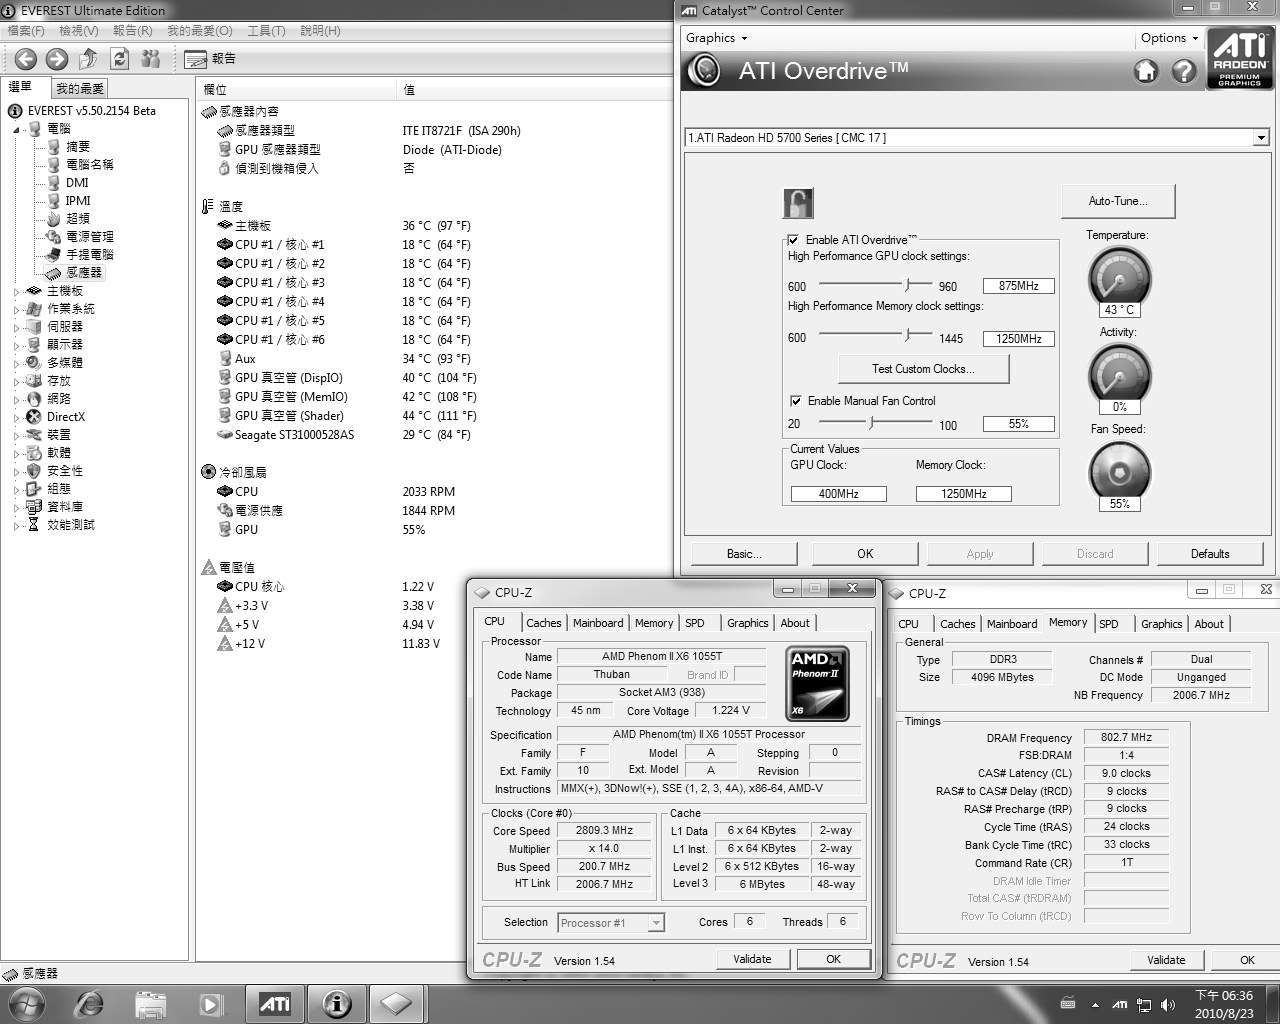Select 感應器 sensor tree item
The width and height of the screenshot is (1280, 1024).
84,272
